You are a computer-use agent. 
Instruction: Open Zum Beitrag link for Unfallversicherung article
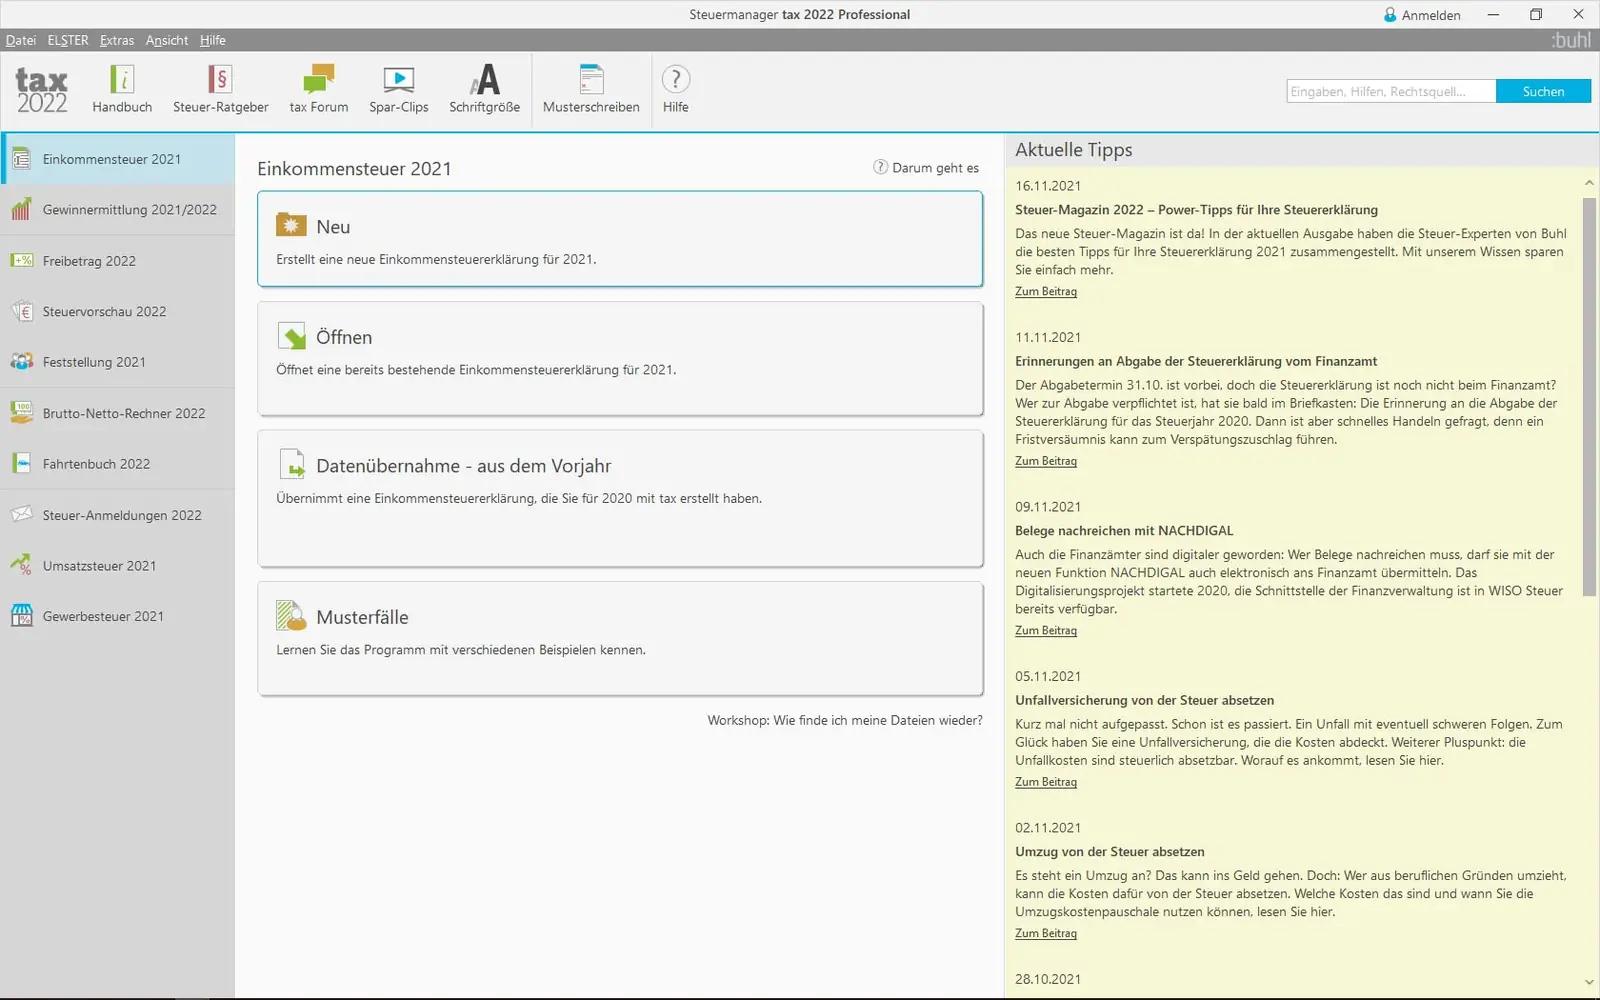(x=1046, y=782)
